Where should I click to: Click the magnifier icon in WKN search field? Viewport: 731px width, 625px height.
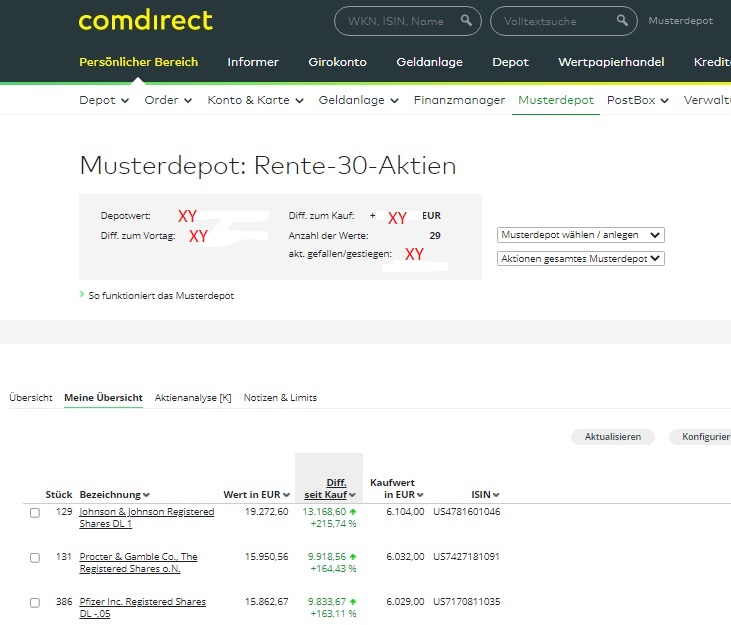pos(466,21)
